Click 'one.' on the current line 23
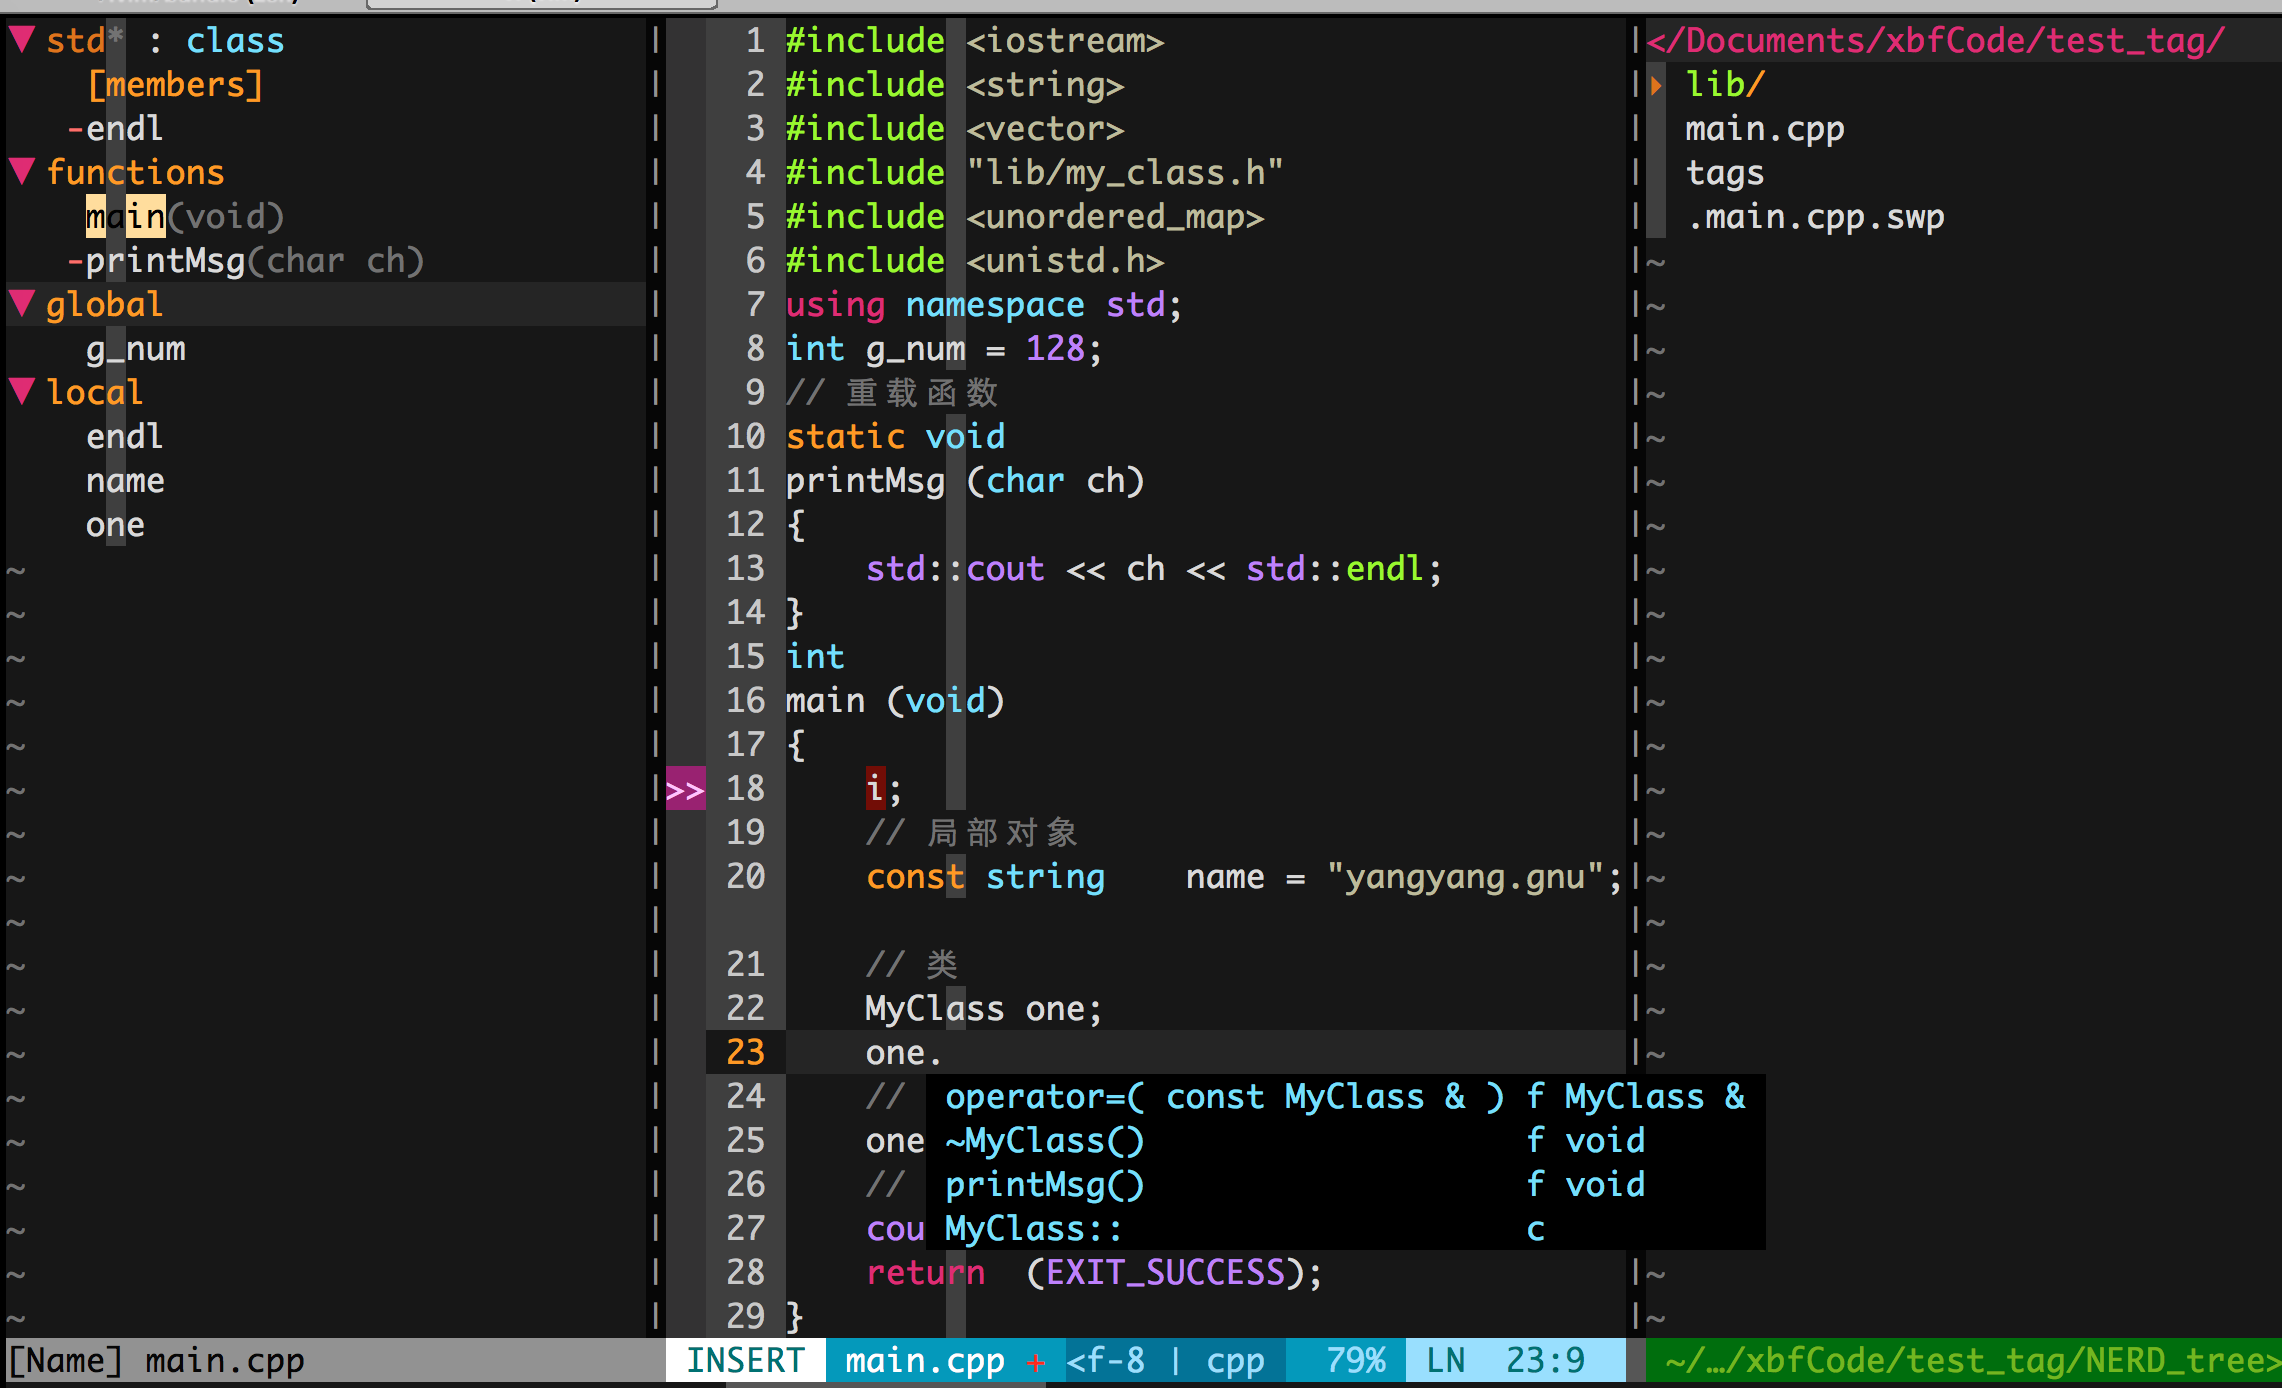 (x=905, y=1052)
